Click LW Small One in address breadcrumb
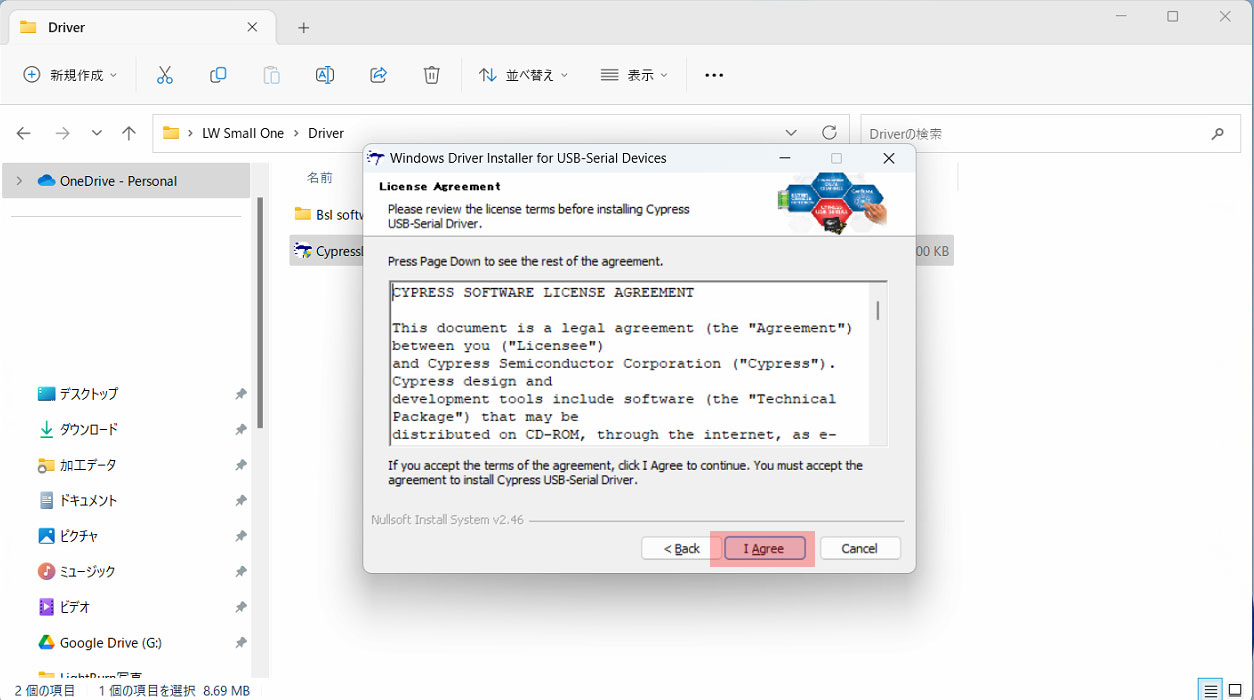Image resolution: width=1254 pixels, height=700 pixels. 243,133
